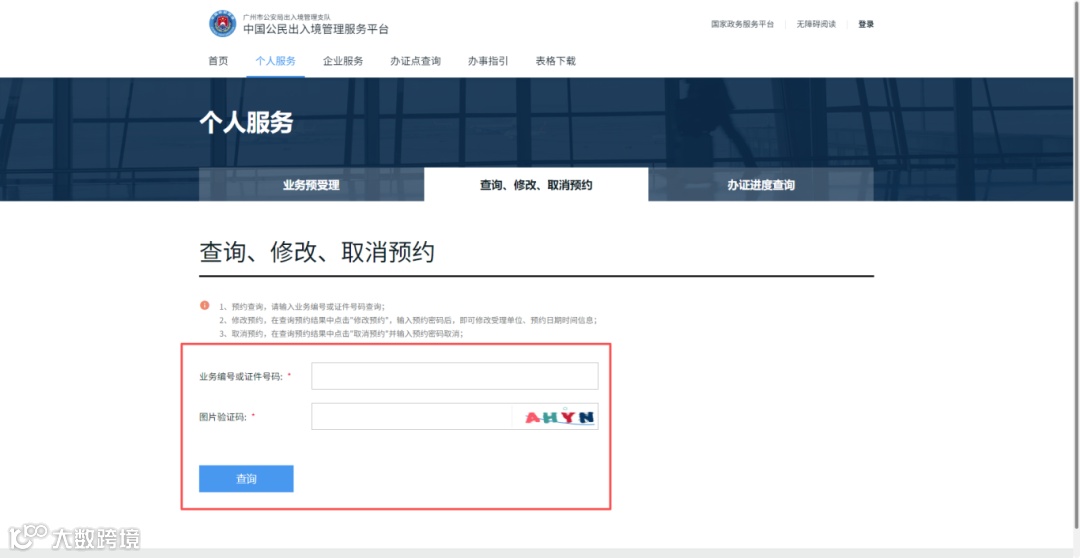The width and height of the screenshot is (1080, 558).
Task: Select the 个人服务 navigation item
Action: [x=276, y=61]
